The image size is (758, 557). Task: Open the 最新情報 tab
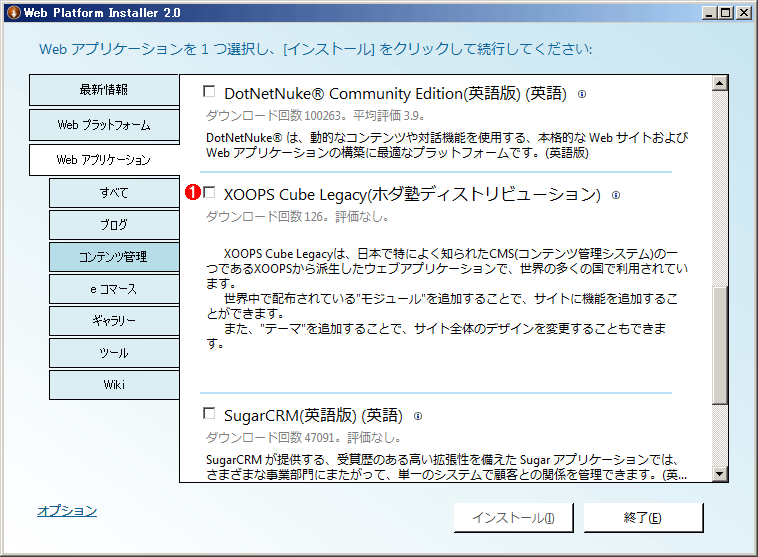pos(104,90)
